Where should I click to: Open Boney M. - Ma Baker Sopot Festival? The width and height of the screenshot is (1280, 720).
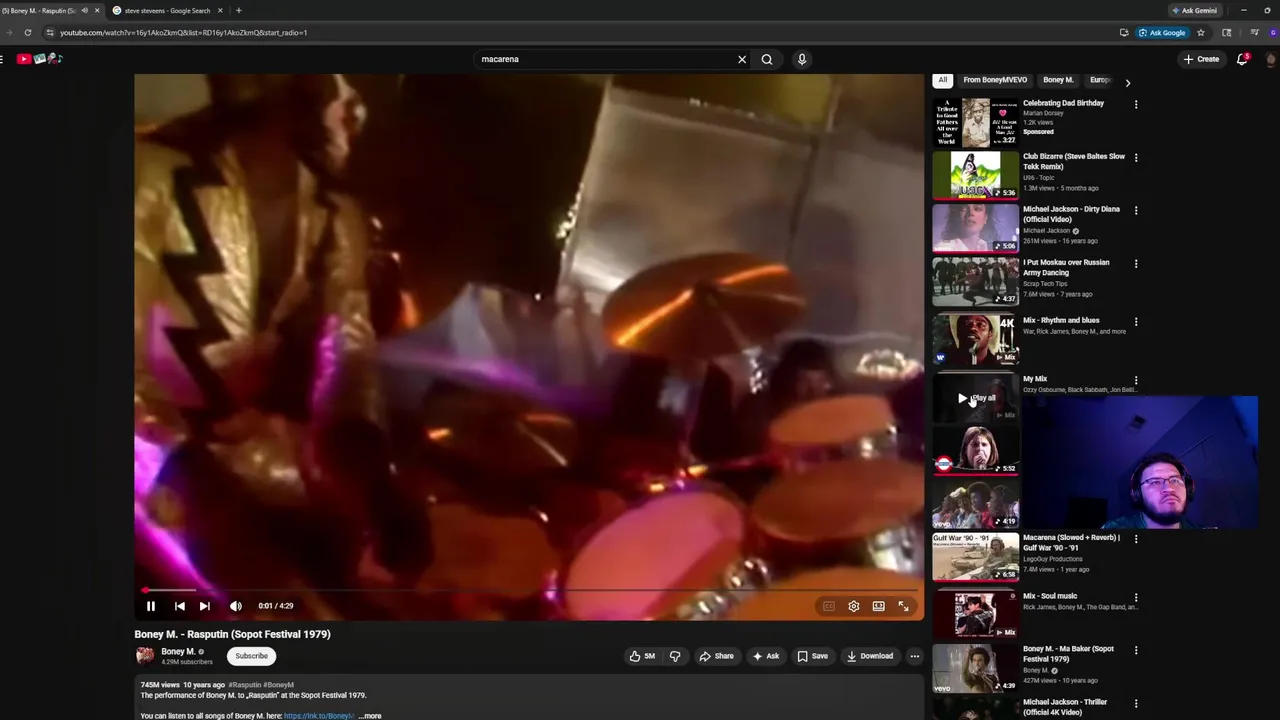(975, 669)
